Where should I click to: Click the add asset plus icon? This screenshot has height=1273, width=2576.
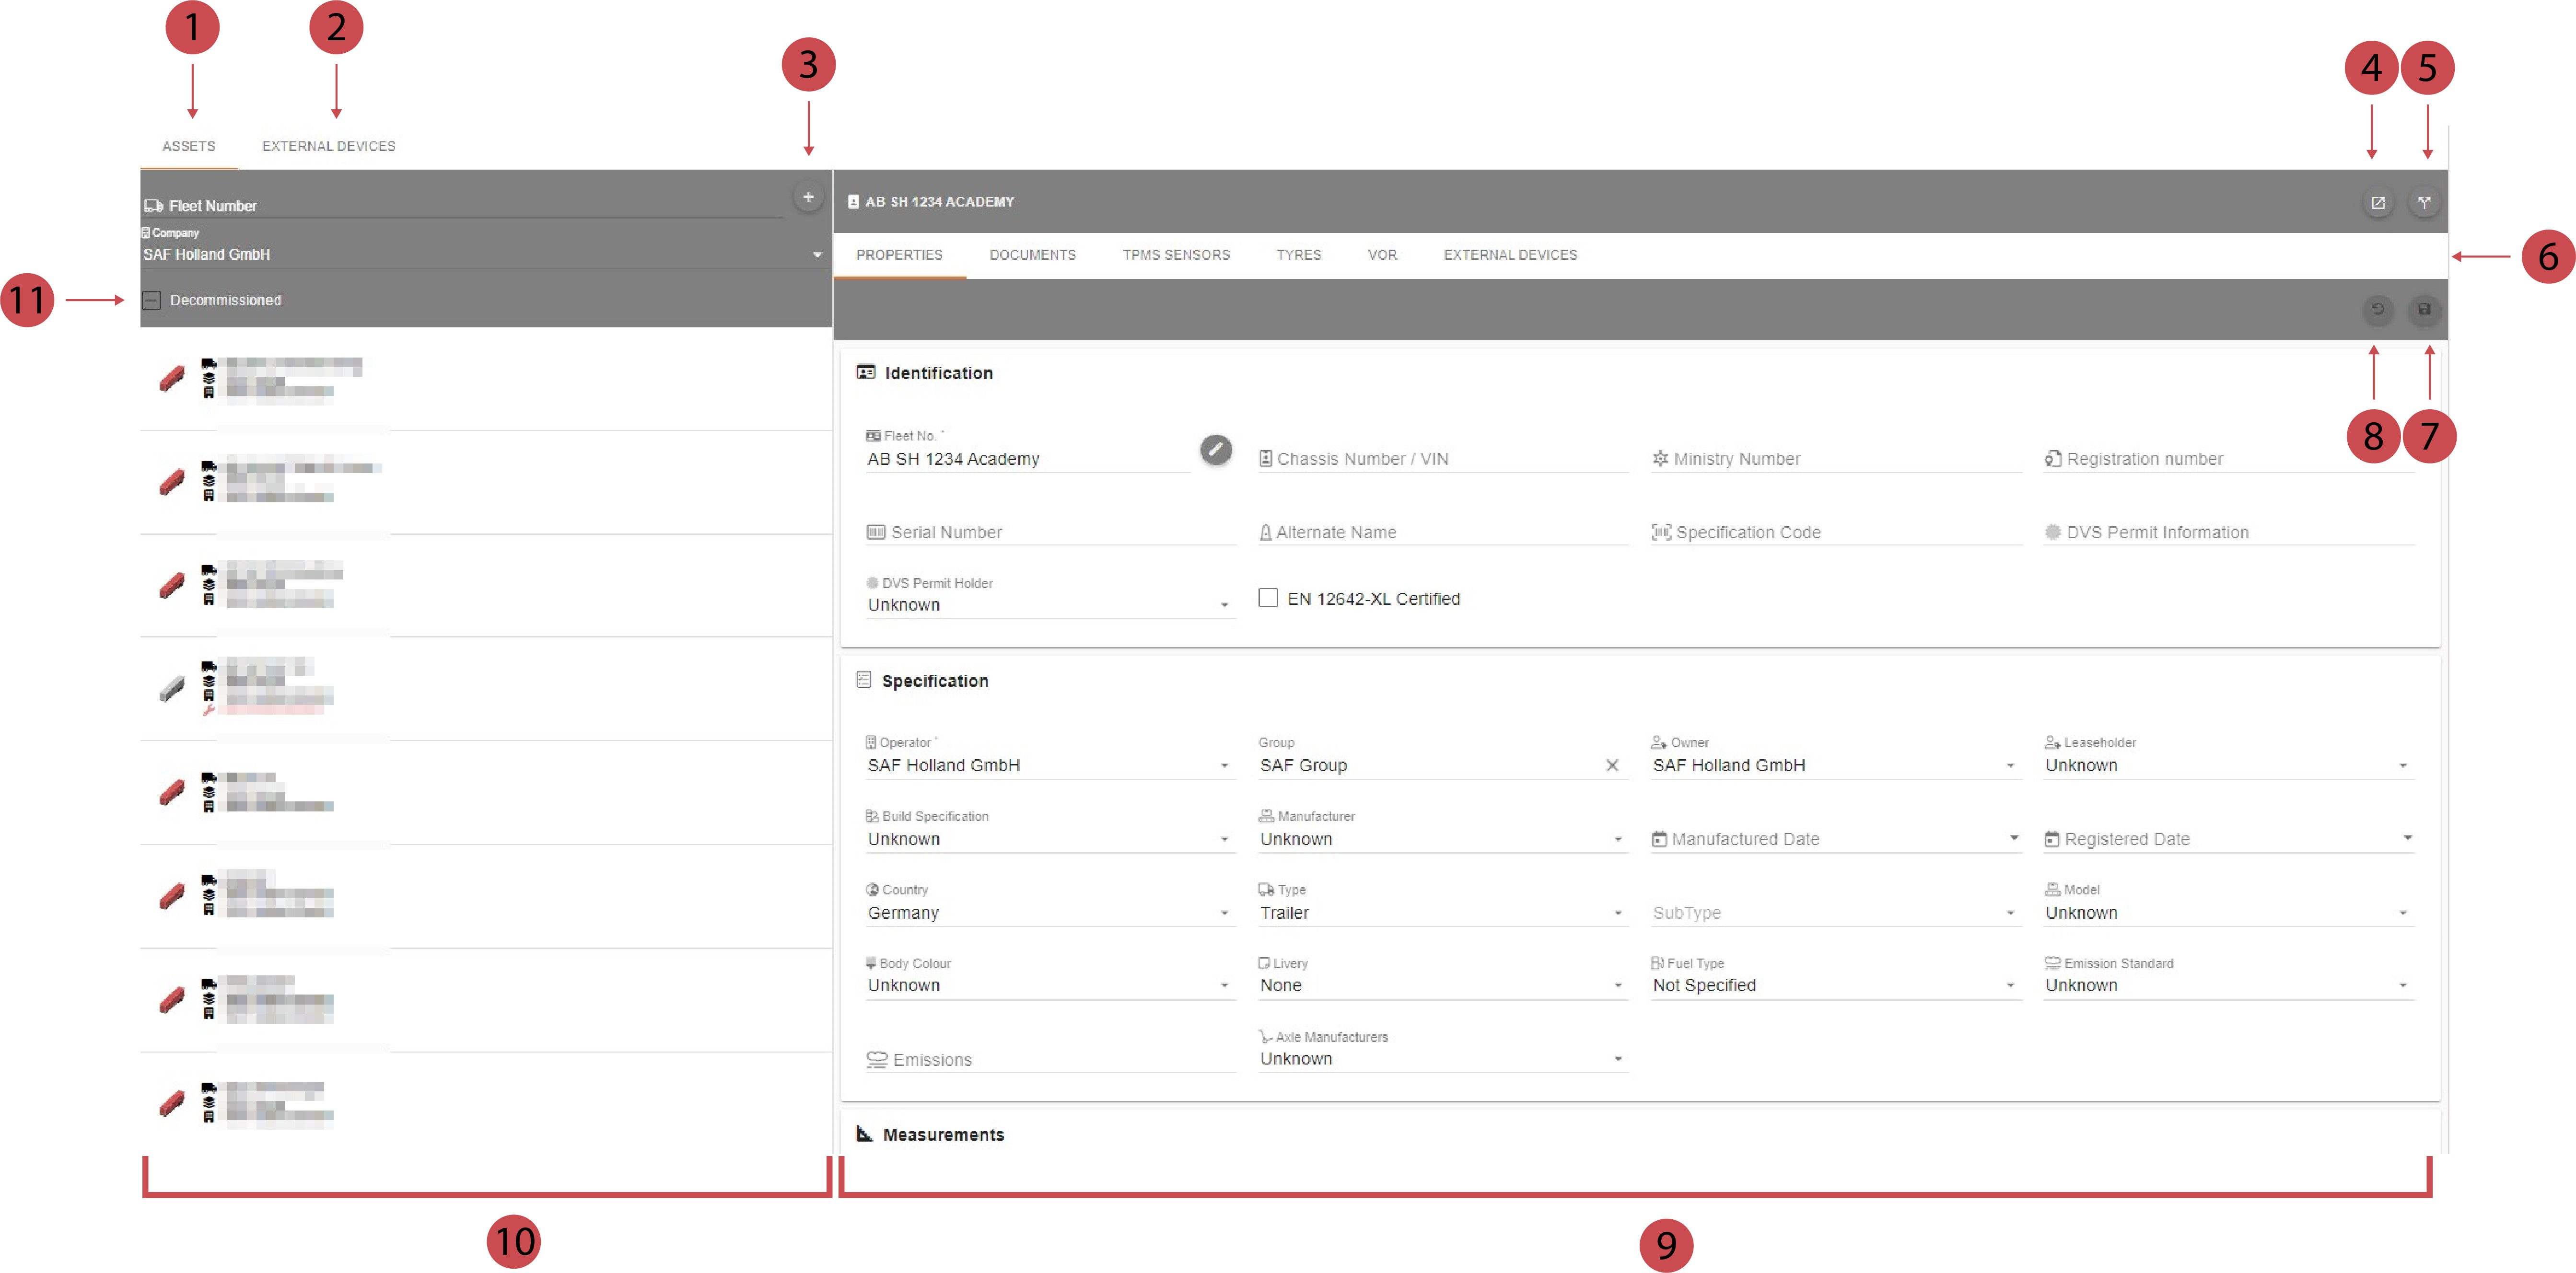pyautogui.click(x=808, y=197)
